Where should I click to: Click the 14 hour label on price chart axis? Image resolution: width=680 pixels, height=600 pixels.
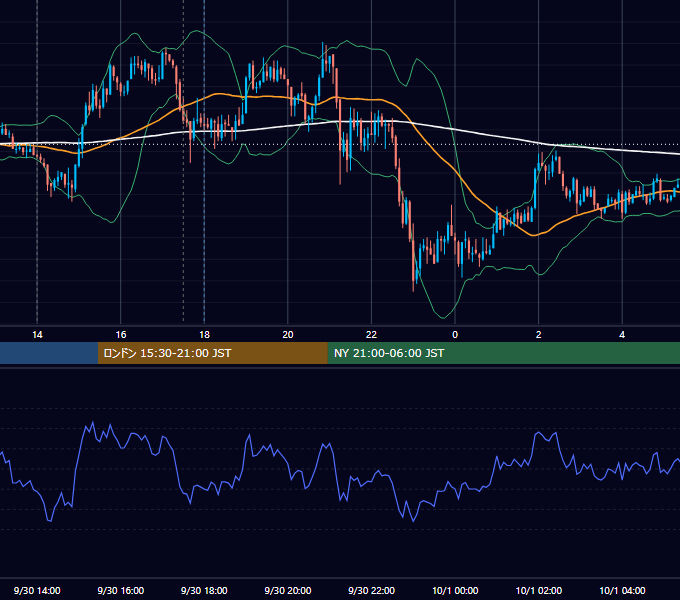click(37, 335)
